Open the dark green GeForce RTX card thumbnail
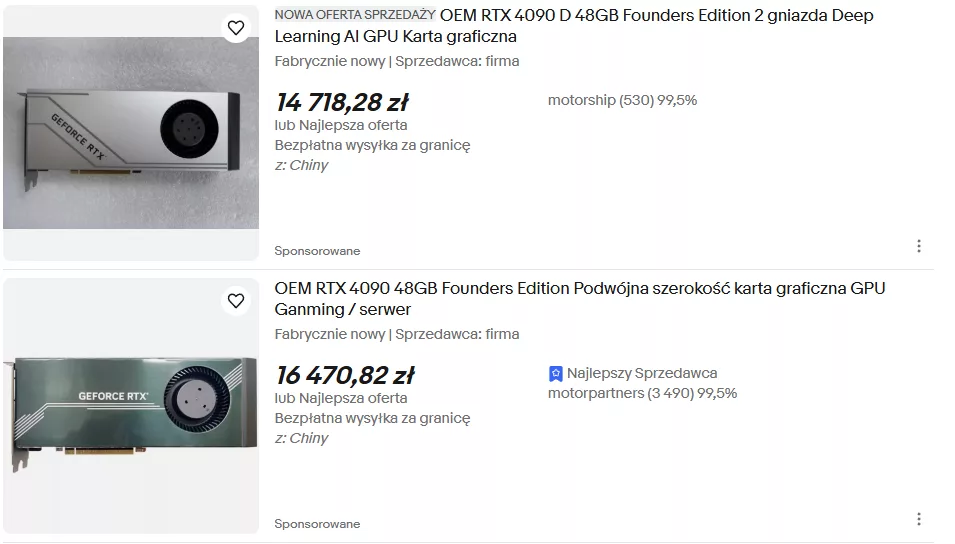The width and height of the screenshot is (955, 544). coord(130,406)
